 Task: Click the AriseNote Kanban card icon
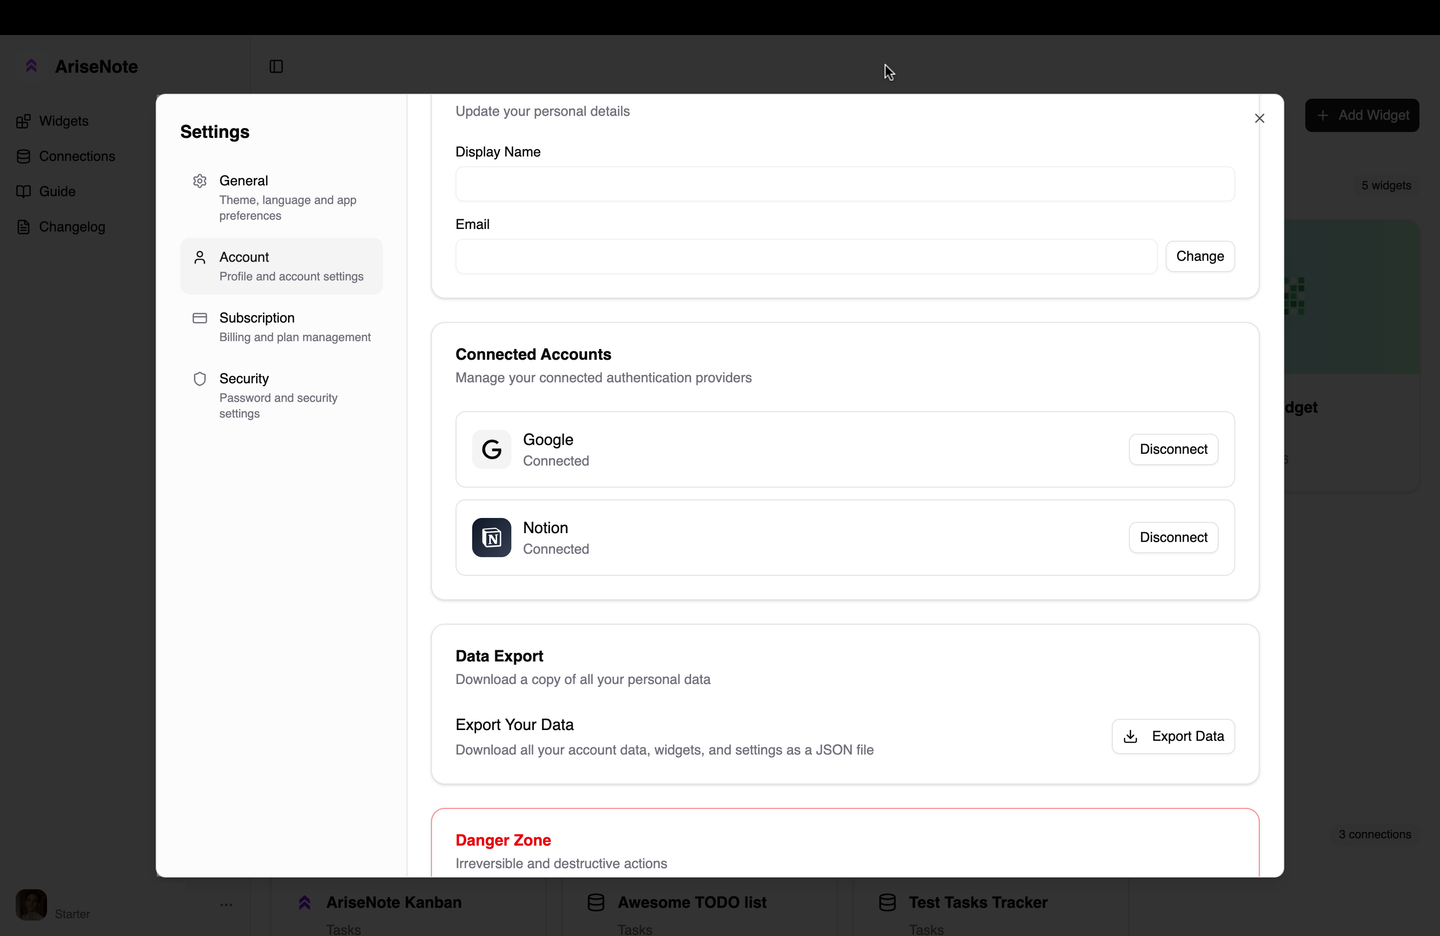pyautogui.click(x=305, y=902)
